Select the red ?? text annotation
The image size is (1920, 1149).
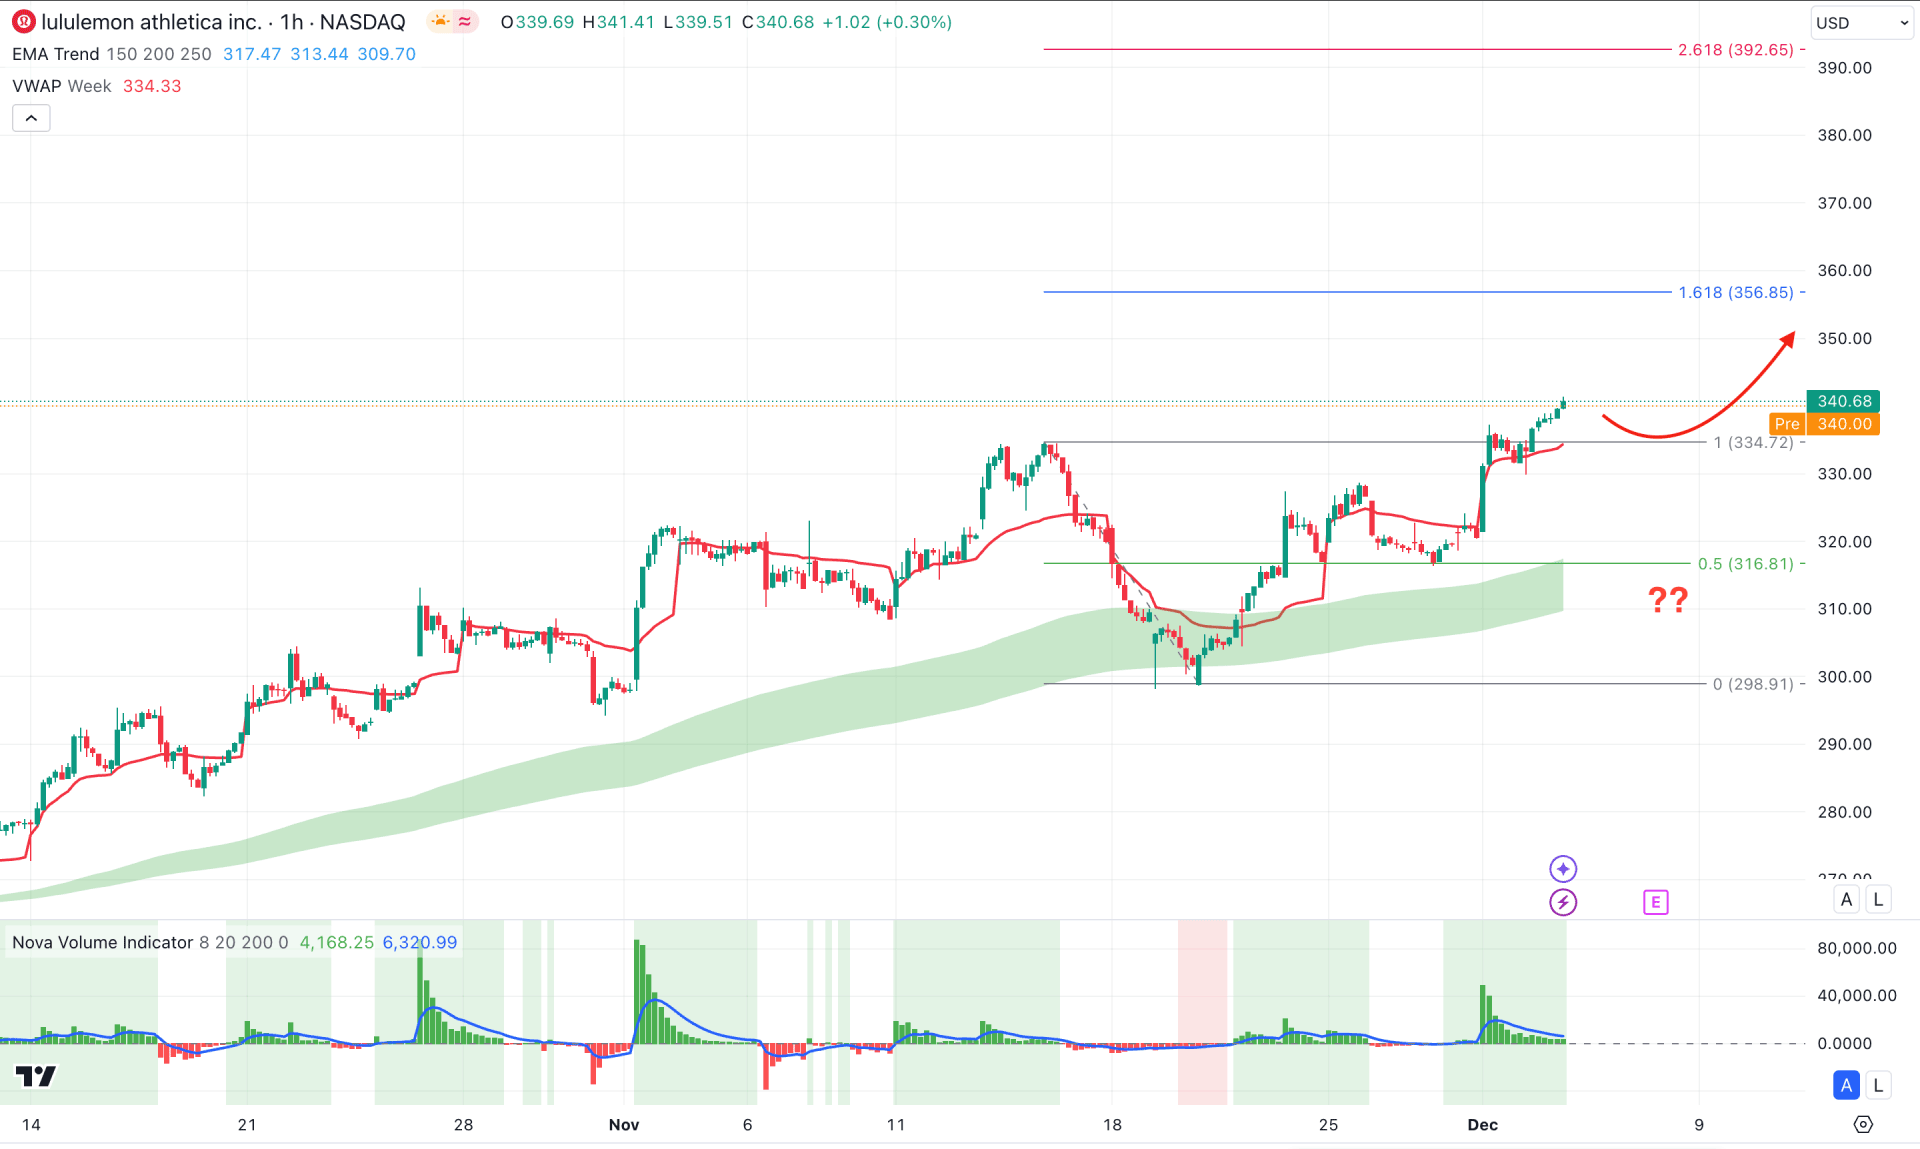(1668, 600)
